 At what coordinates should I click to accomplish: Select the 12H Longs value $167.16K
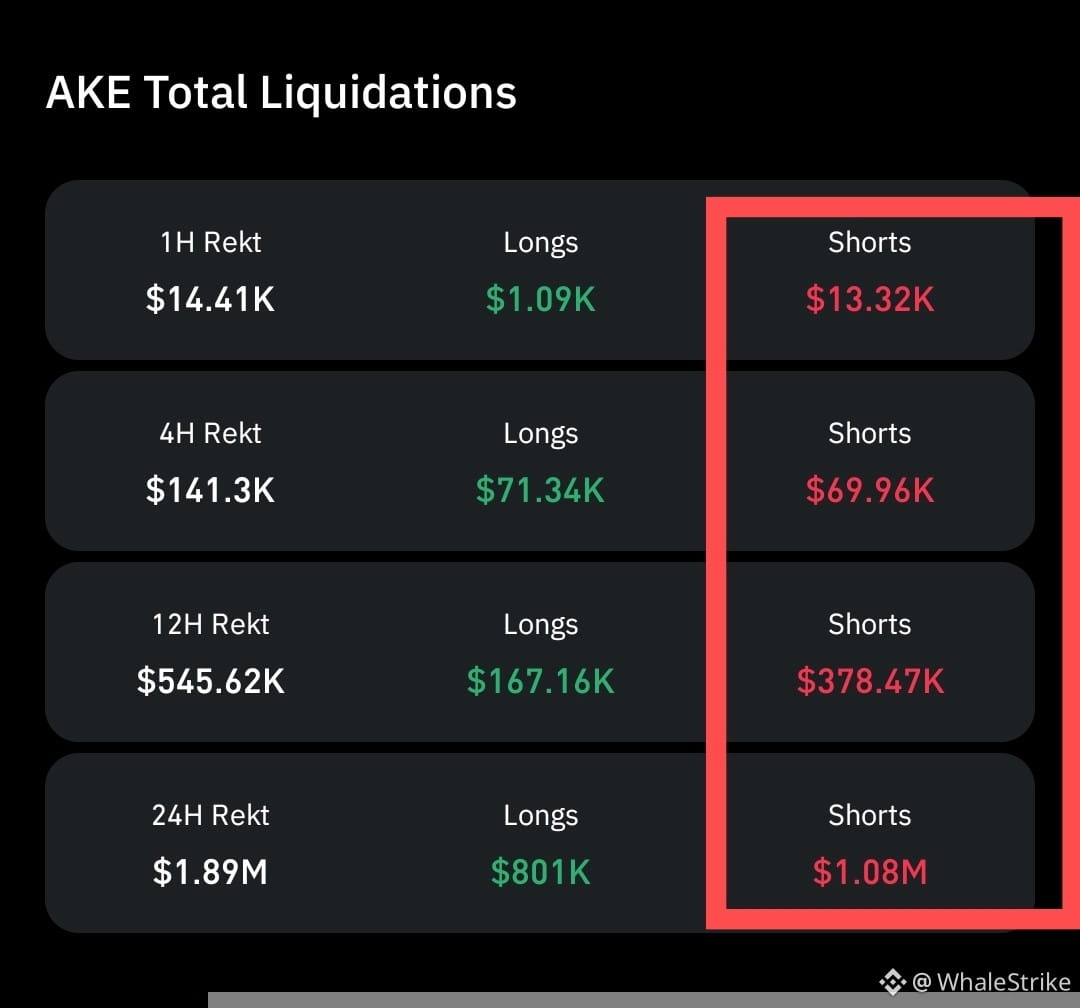point(541,681)
